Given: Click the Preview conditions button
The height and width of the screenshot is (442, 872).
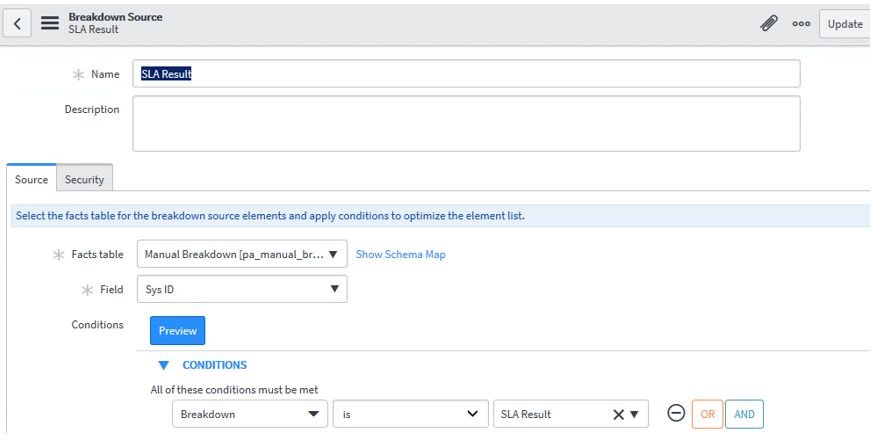Looking at the screenshot, I should click(177, 331).
